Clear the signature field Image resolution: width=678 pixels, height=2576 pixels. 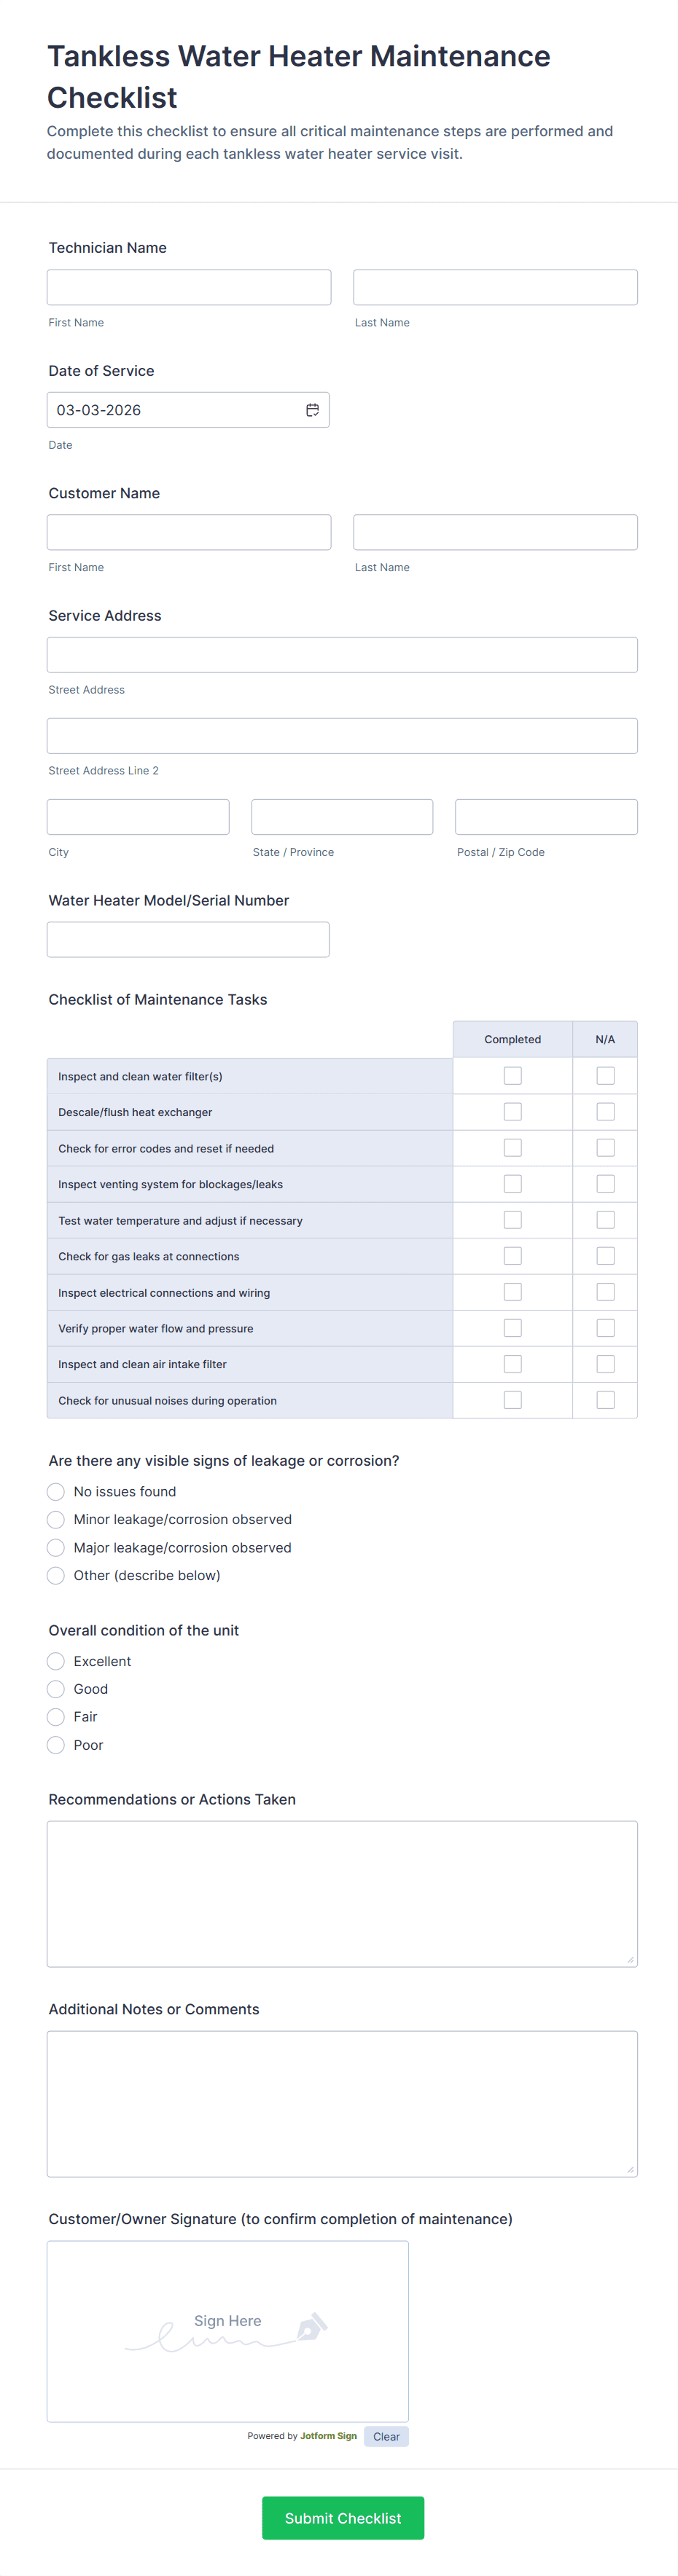coord(386,2436)
